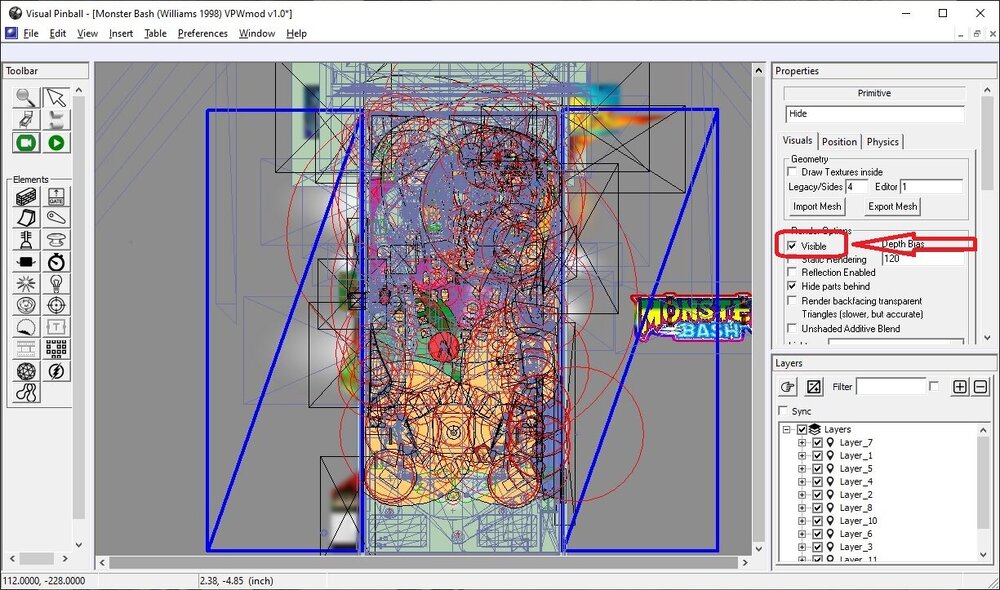Click the layers Filter text field
This screenshot has height=590, width=1000.
point(890,387)
